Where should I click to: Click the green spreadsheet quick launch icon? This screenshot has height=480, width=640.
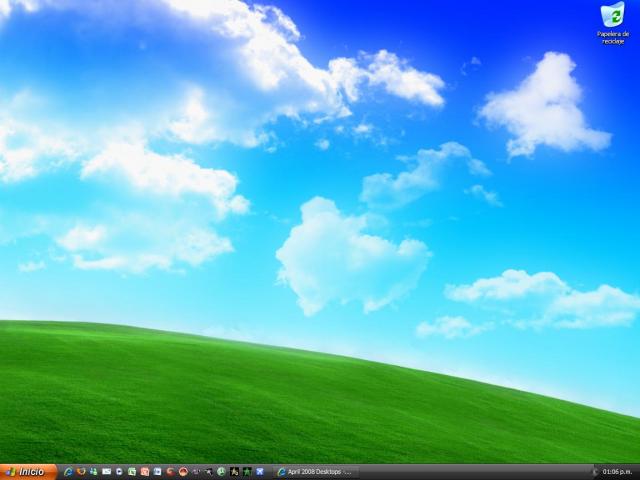coord(132,471)
